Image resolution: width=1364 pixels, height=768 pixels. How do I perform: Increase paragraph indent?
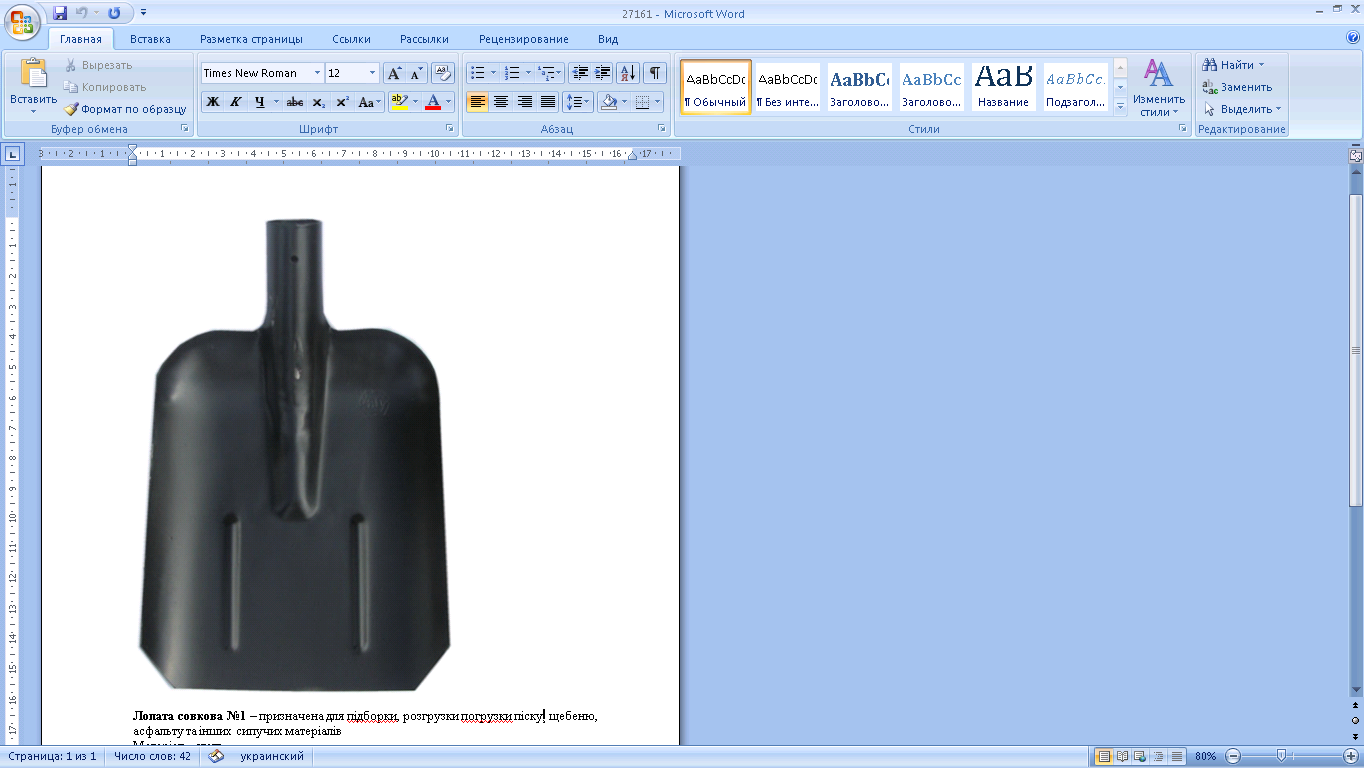click(603, 73)
